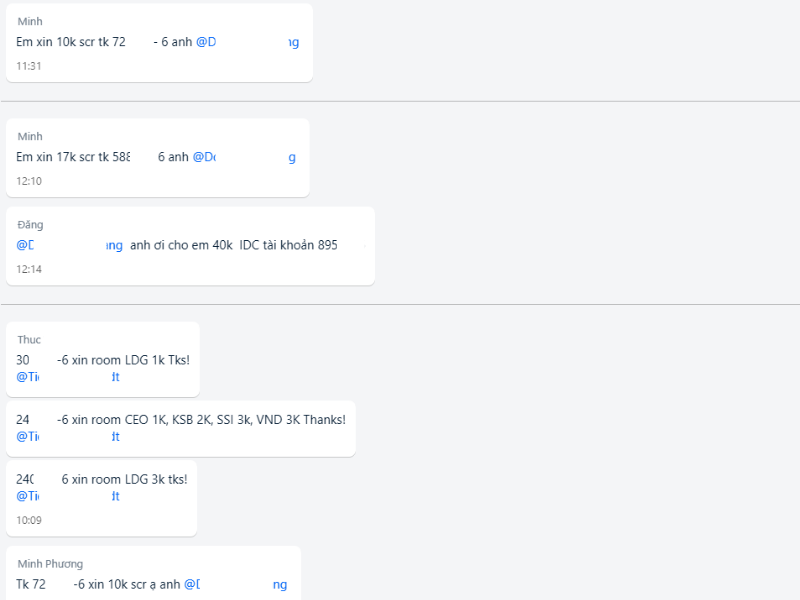Screen dimensions: 800x600
Task: Click the 10:09 timestamp
Action: (29, 520)
